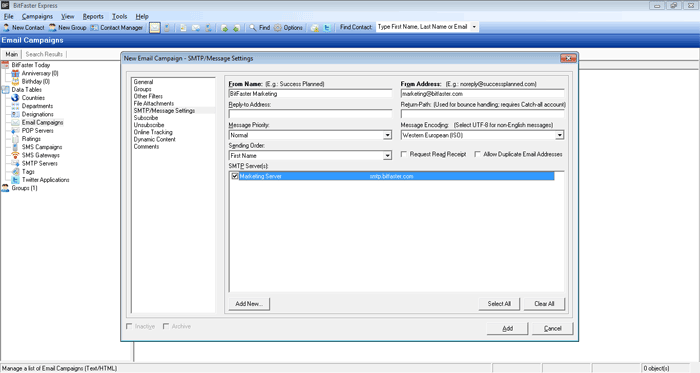Click the SMS Gateways antenna icon
The image size is (700, 373).
pos(16,155)
